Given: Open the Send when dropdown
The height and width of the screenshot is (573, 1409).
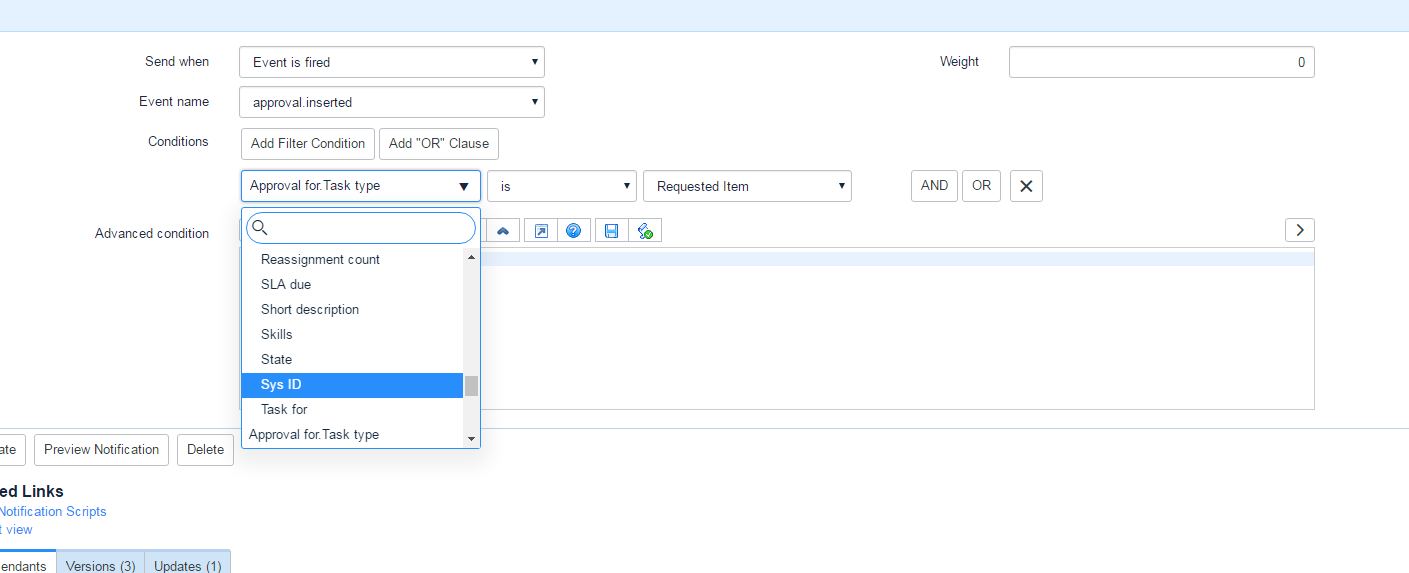Looking at the screenshot, I should tap(391, 62).
